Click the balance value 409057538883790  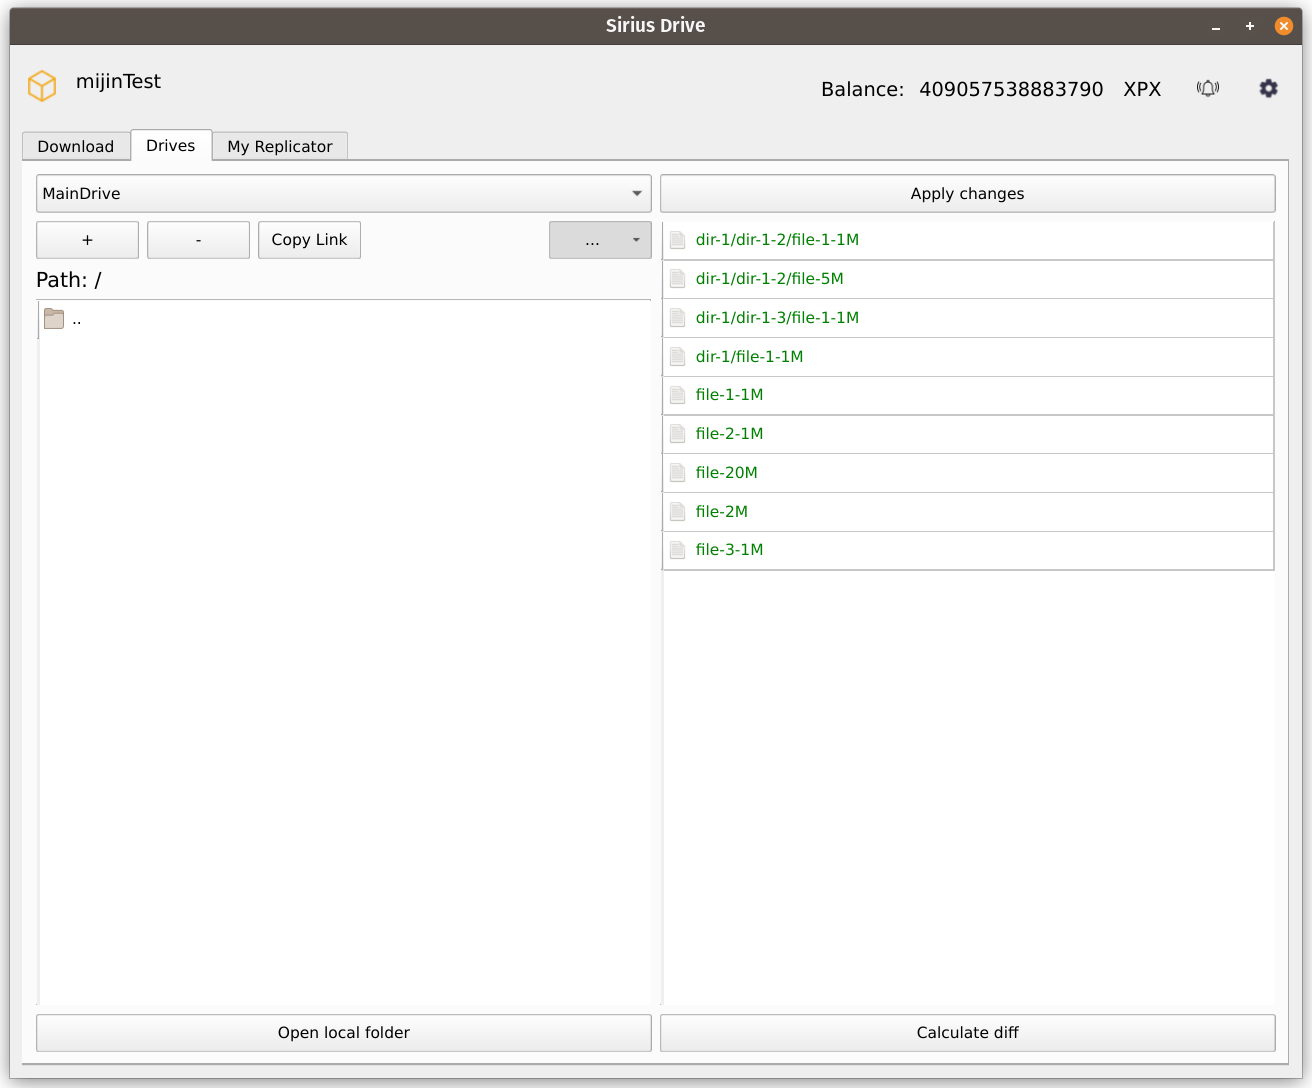coord(1011,89)
